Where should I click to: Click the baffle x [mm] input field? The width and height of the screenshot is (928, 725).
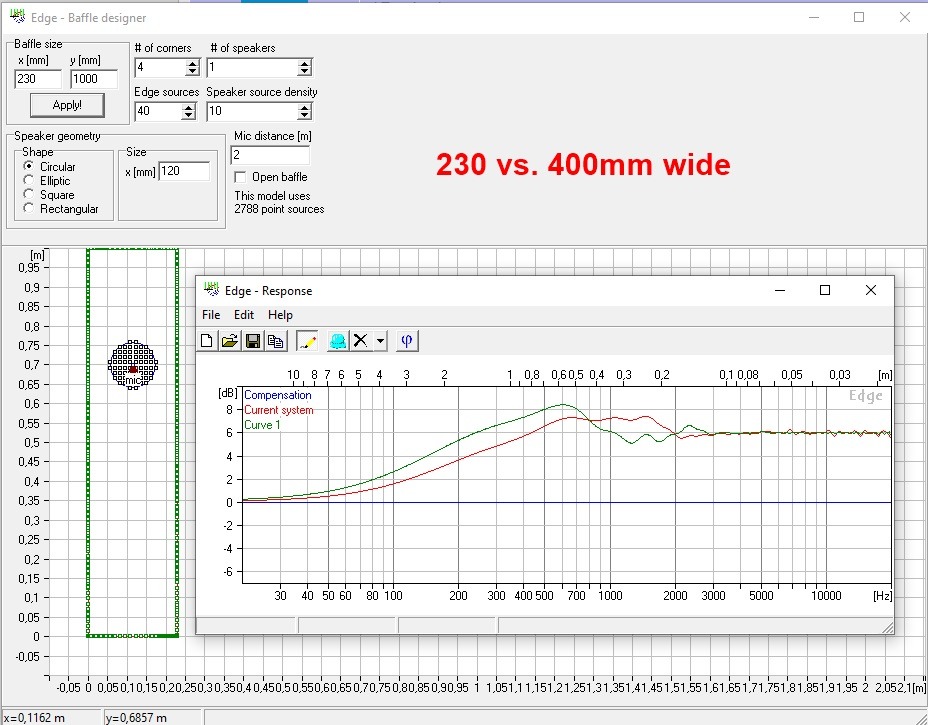pyautogui.click(x=38, y=79)
